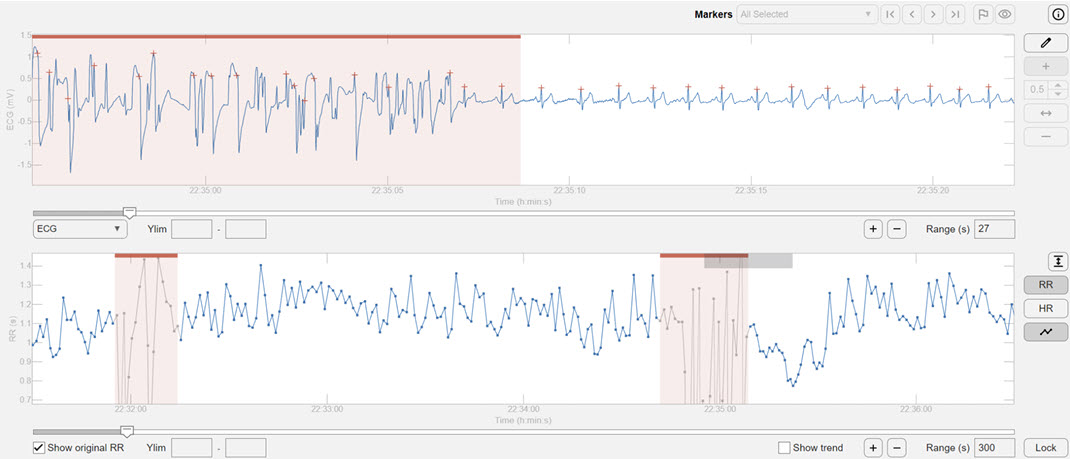
Task: Activate the pencil edit tool
Action: [x=1047, y=43]
